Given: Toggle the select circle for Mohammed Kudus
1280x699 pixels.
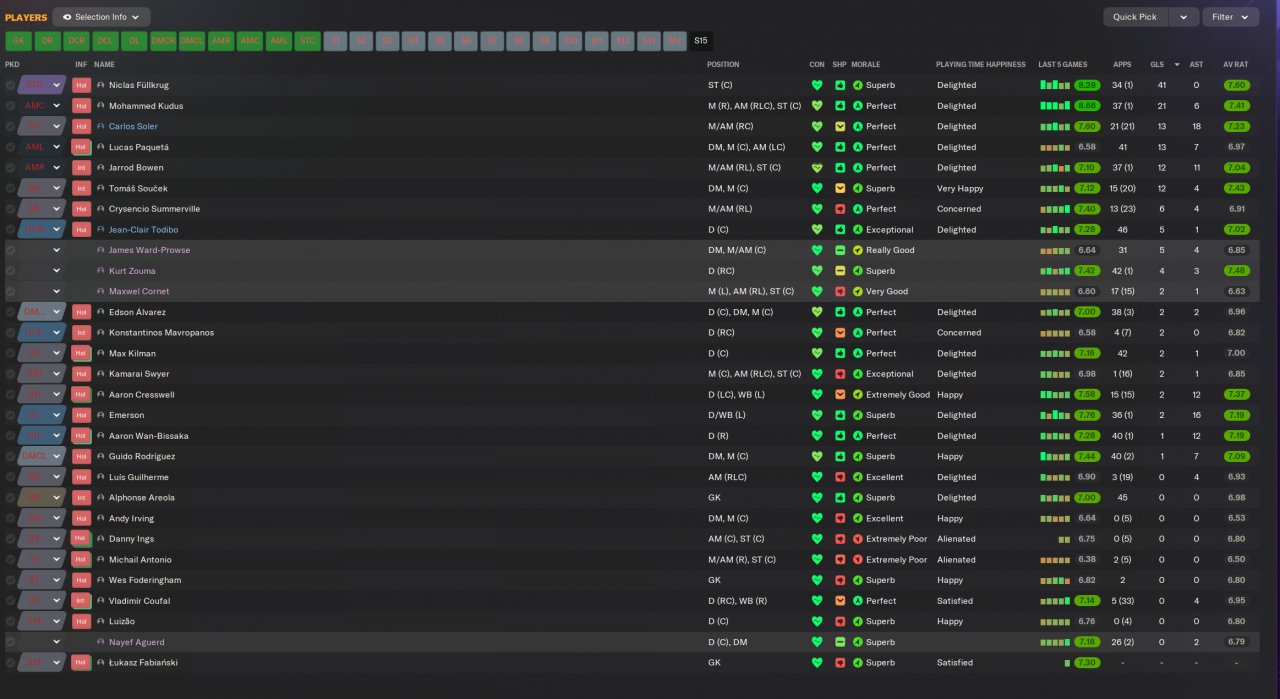Looking at the screenshot, I should click(10, 106).
